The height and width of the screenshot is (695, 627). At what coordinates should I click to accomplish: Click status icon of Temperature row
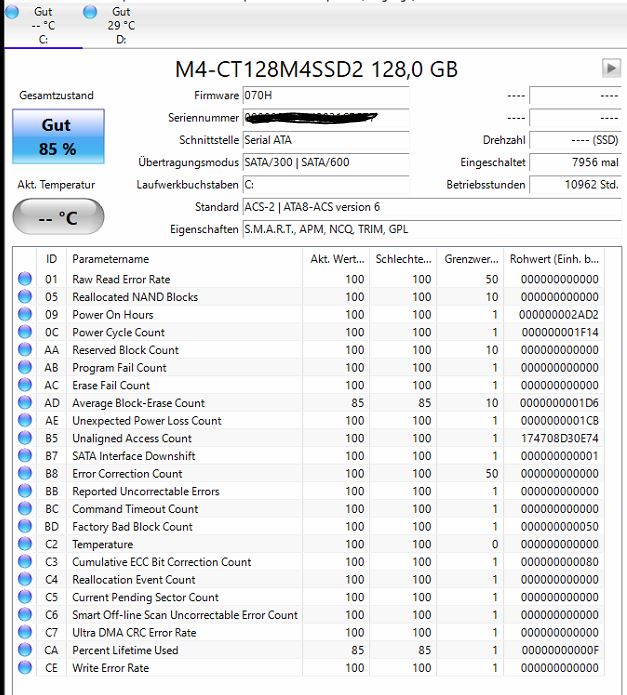coord(25,544)
